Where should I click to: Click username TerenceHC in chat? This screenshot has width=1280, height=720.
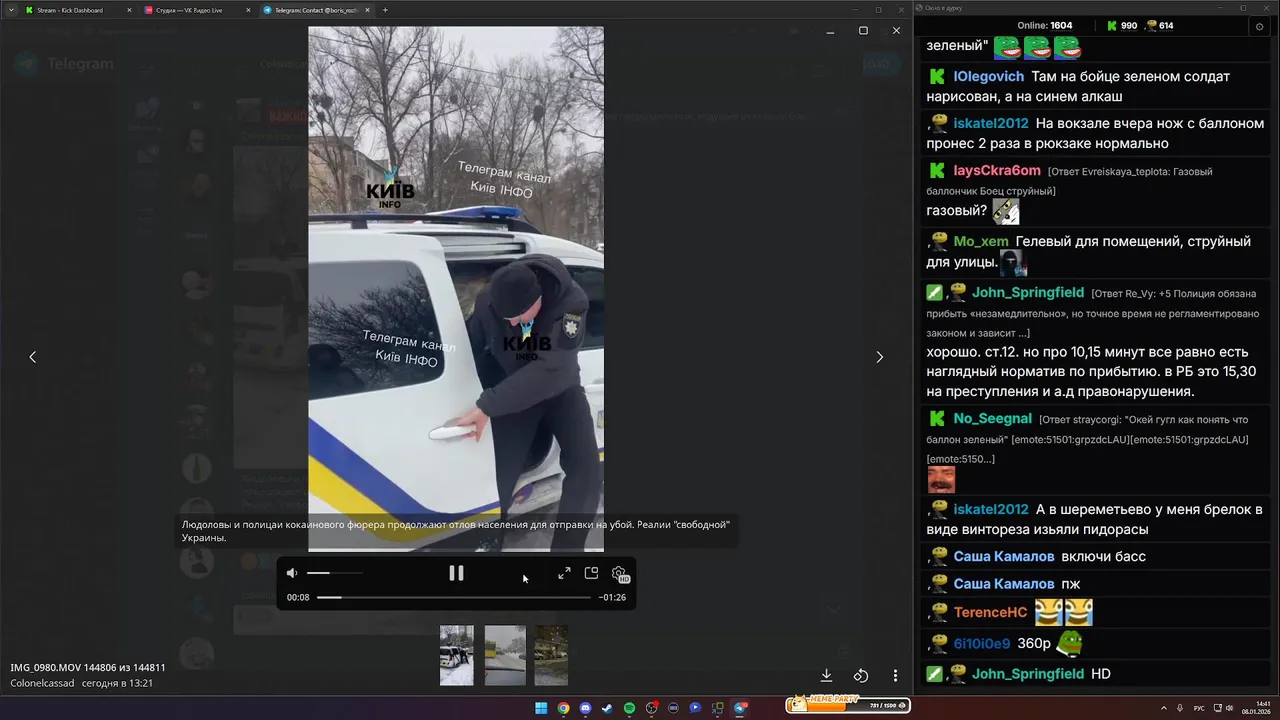[x=990, y=612]
